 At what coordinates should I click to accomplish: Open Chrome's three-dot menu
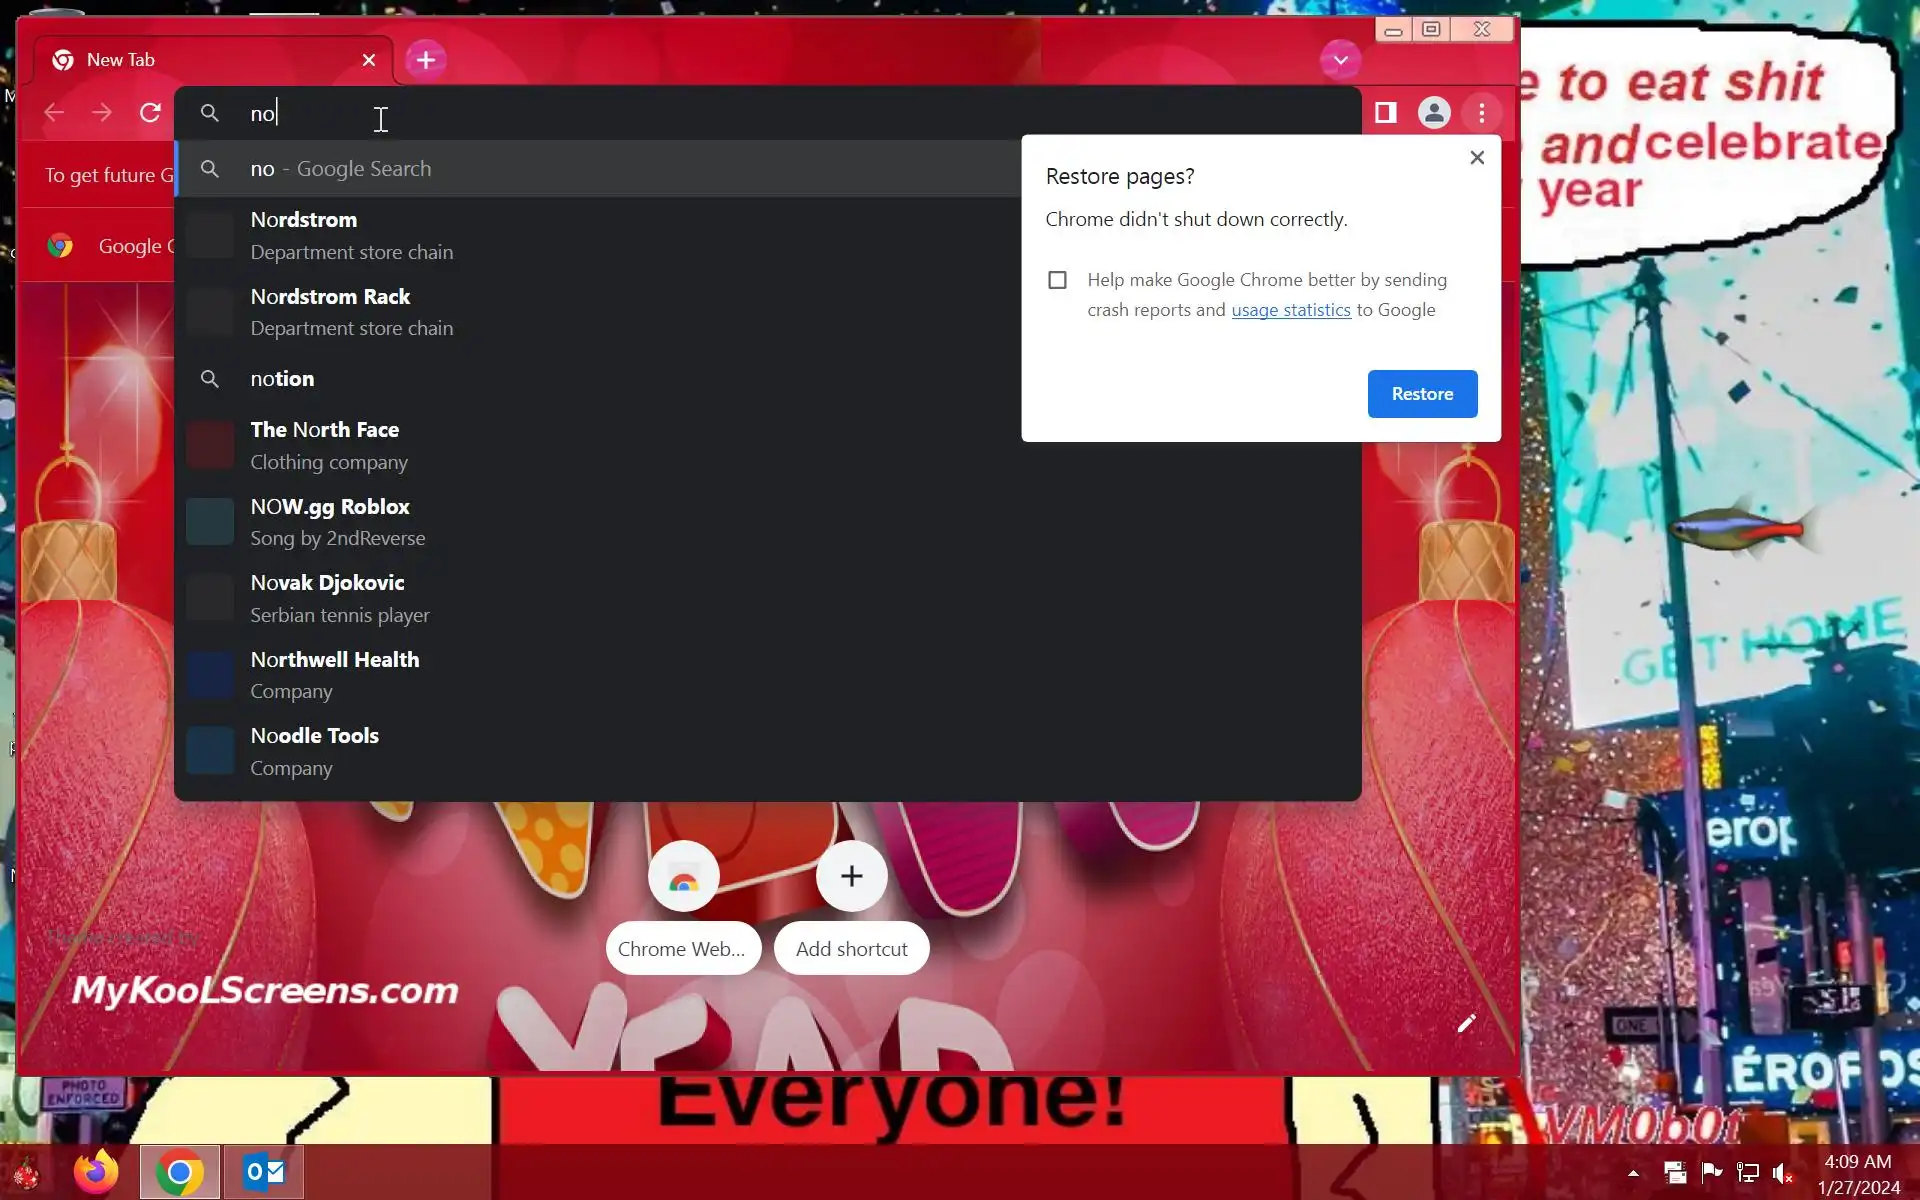tap(1481, 113)
